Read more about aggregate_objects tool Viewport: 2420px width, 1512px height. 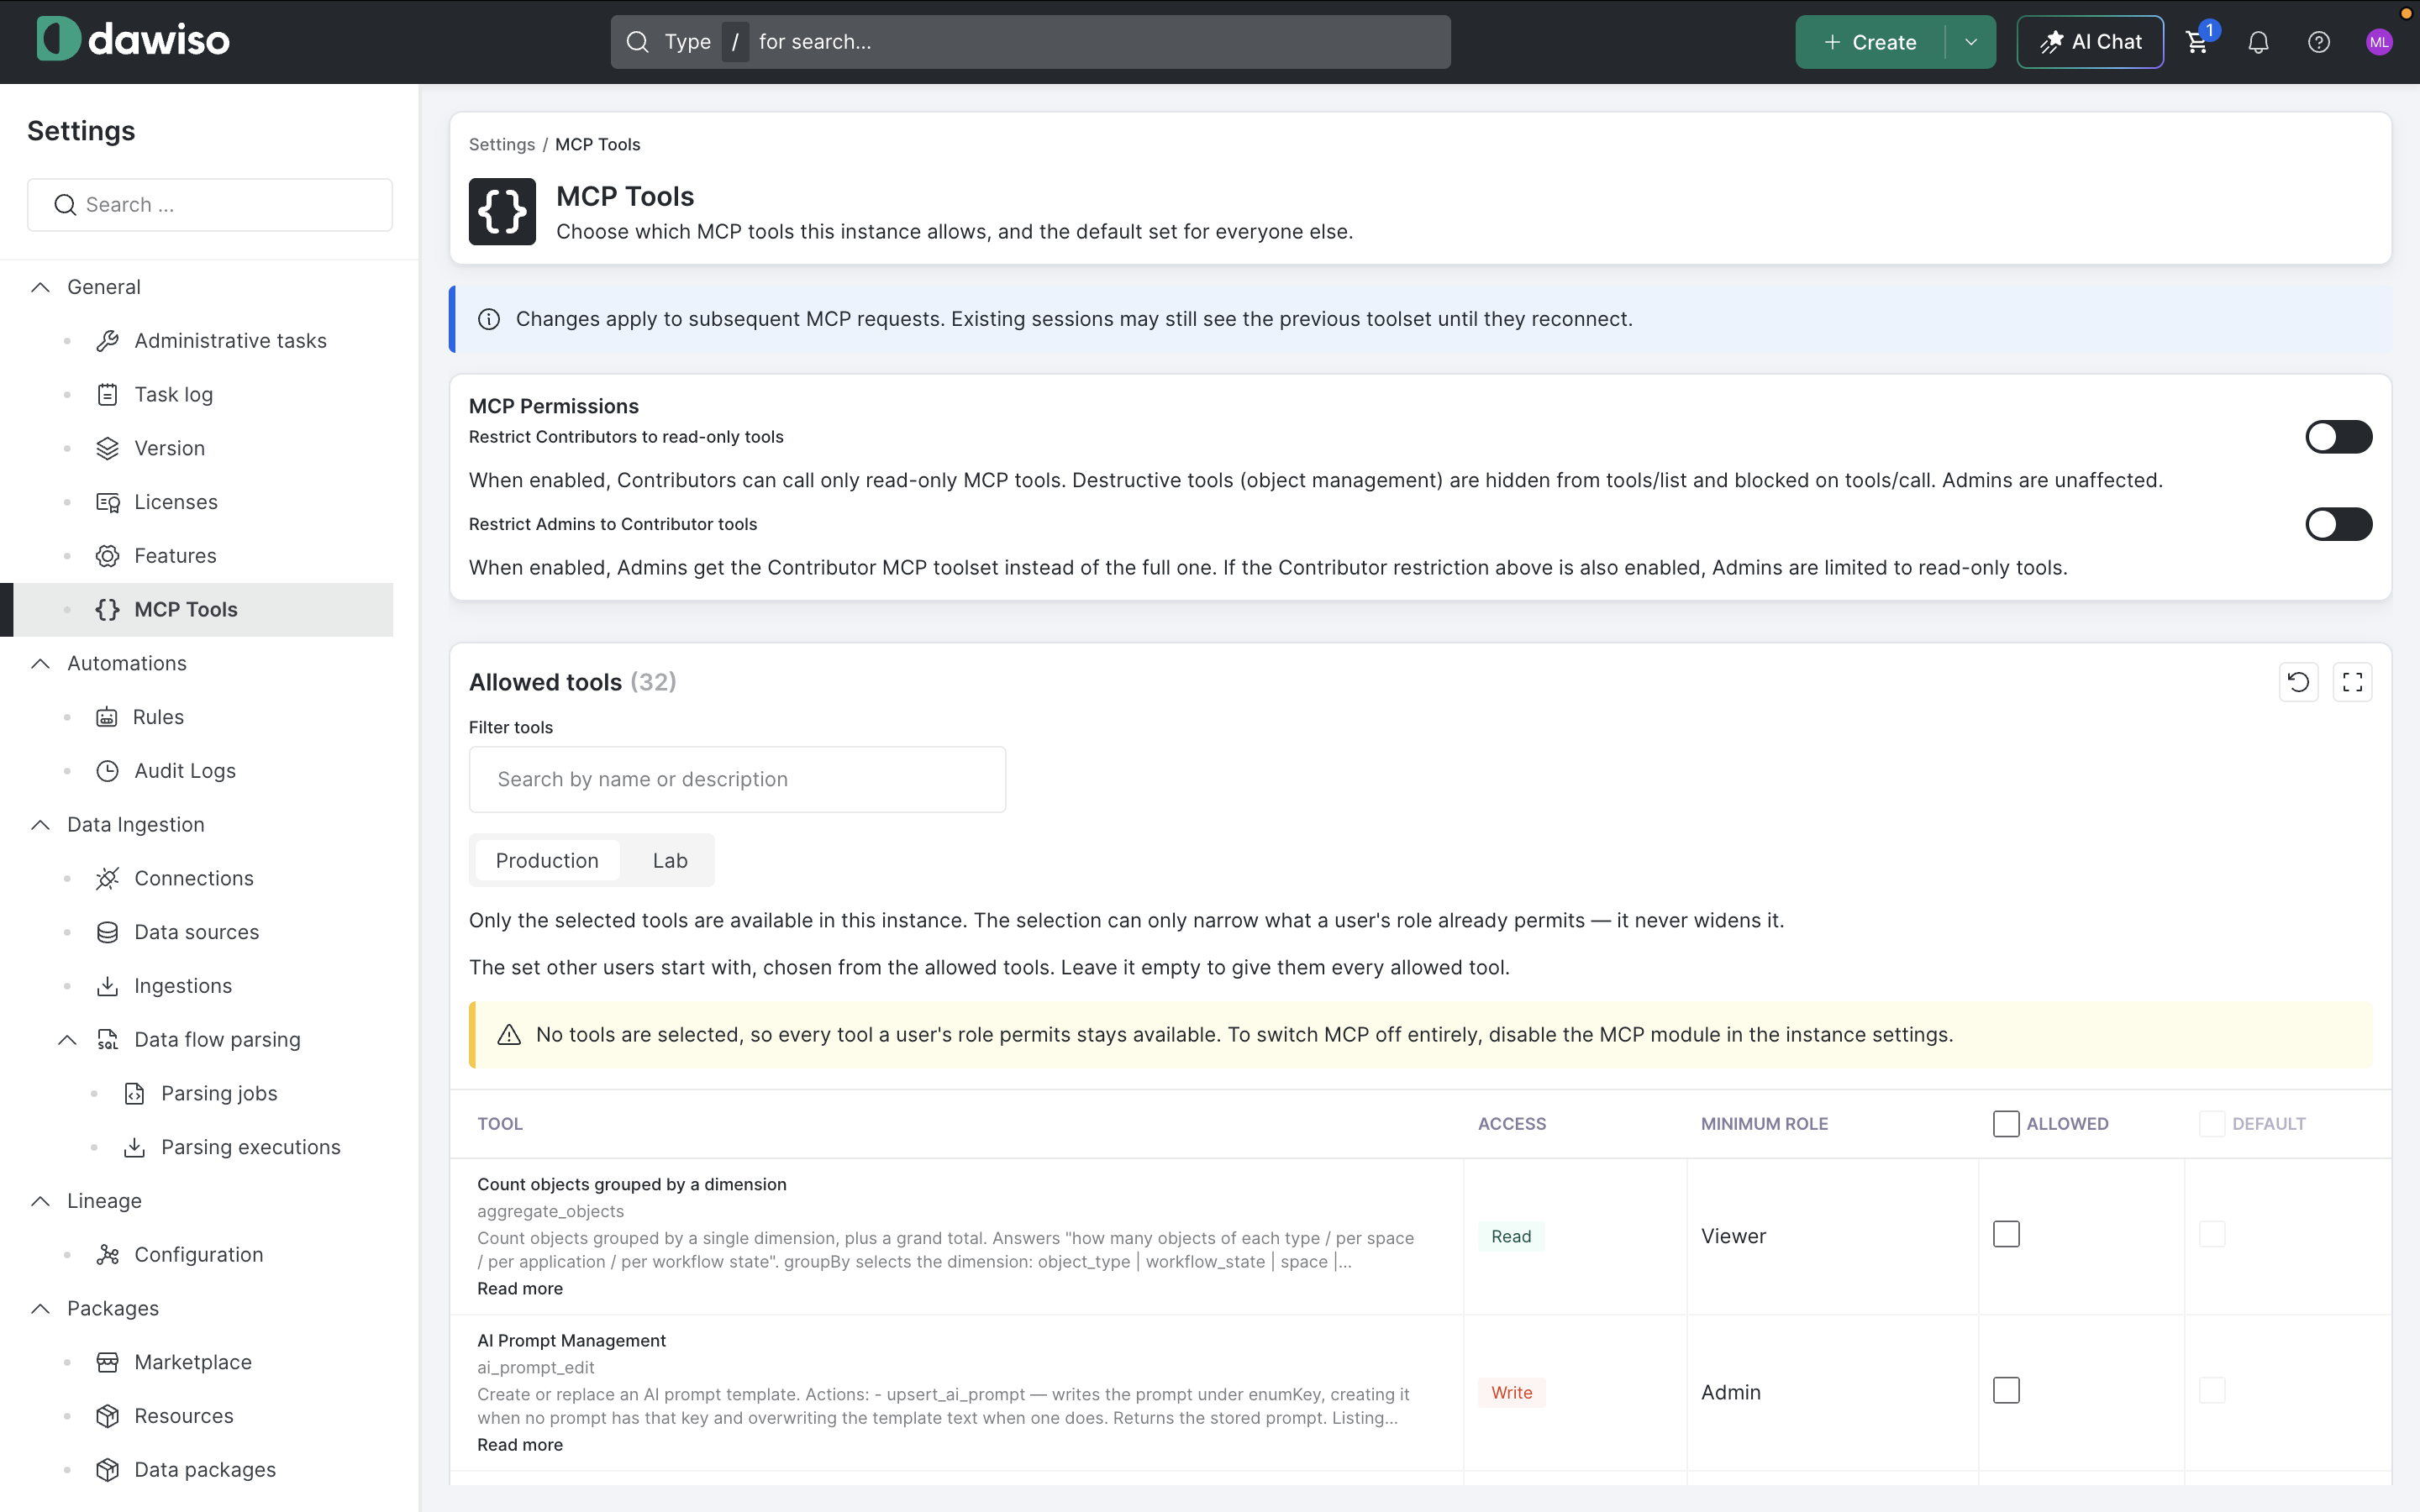tap(520, 1289)
